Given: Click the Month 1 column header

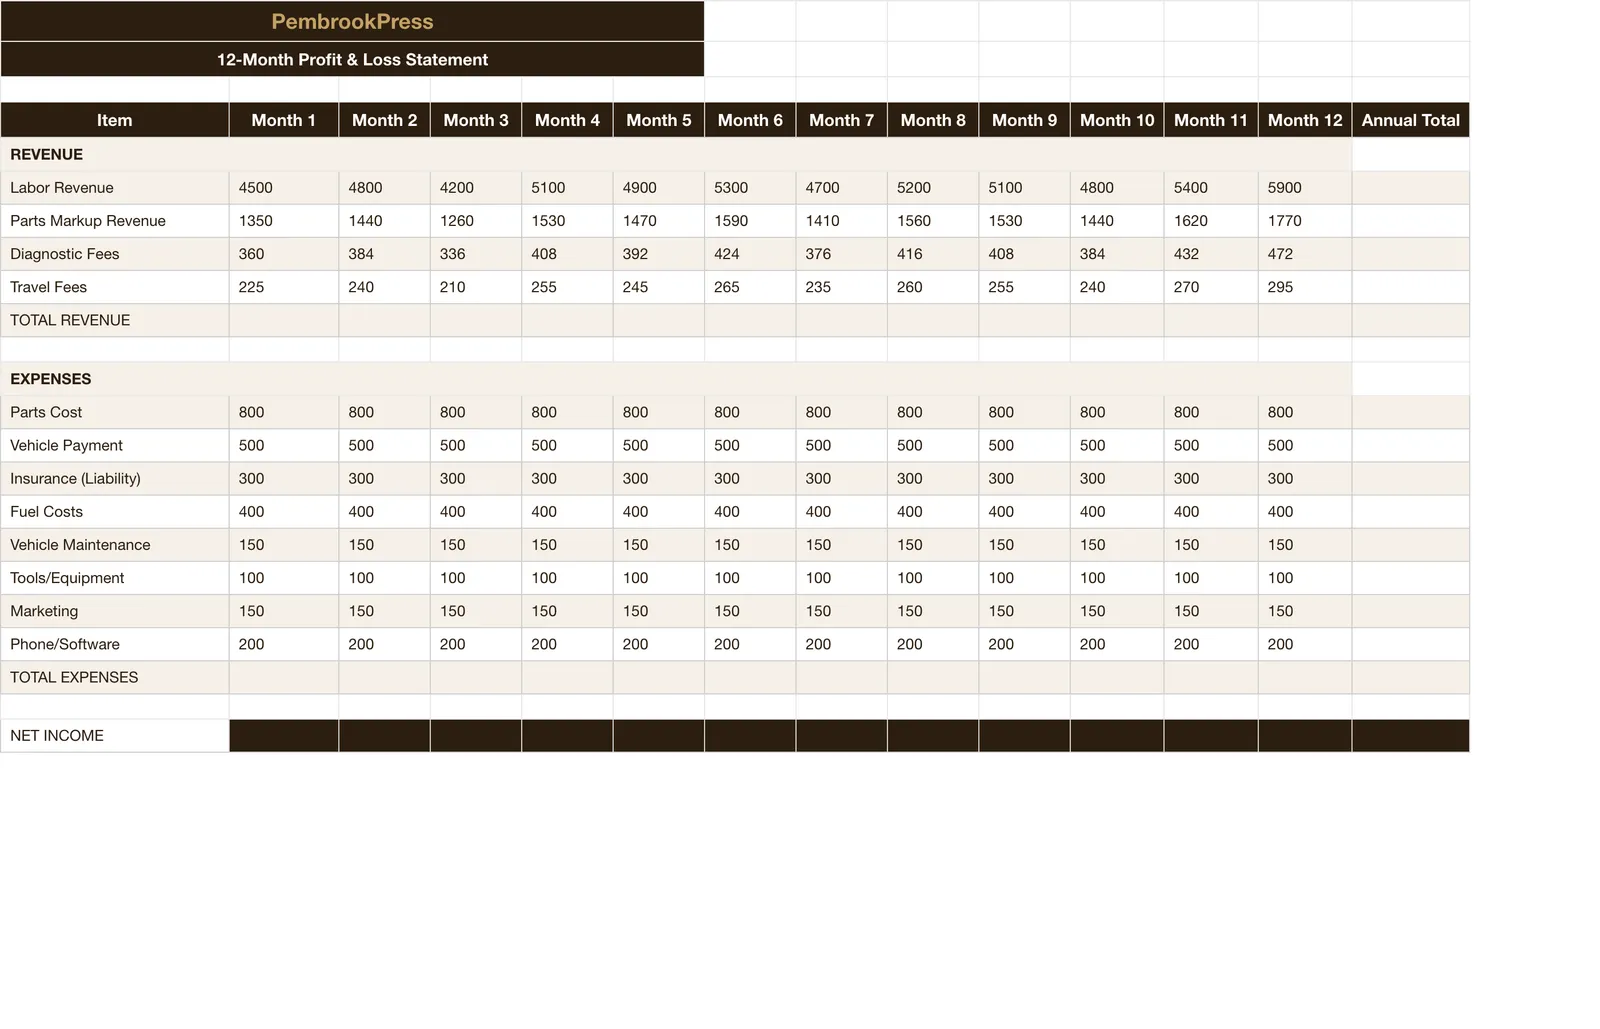Looking at the screenshot, I should click(284, 120).
